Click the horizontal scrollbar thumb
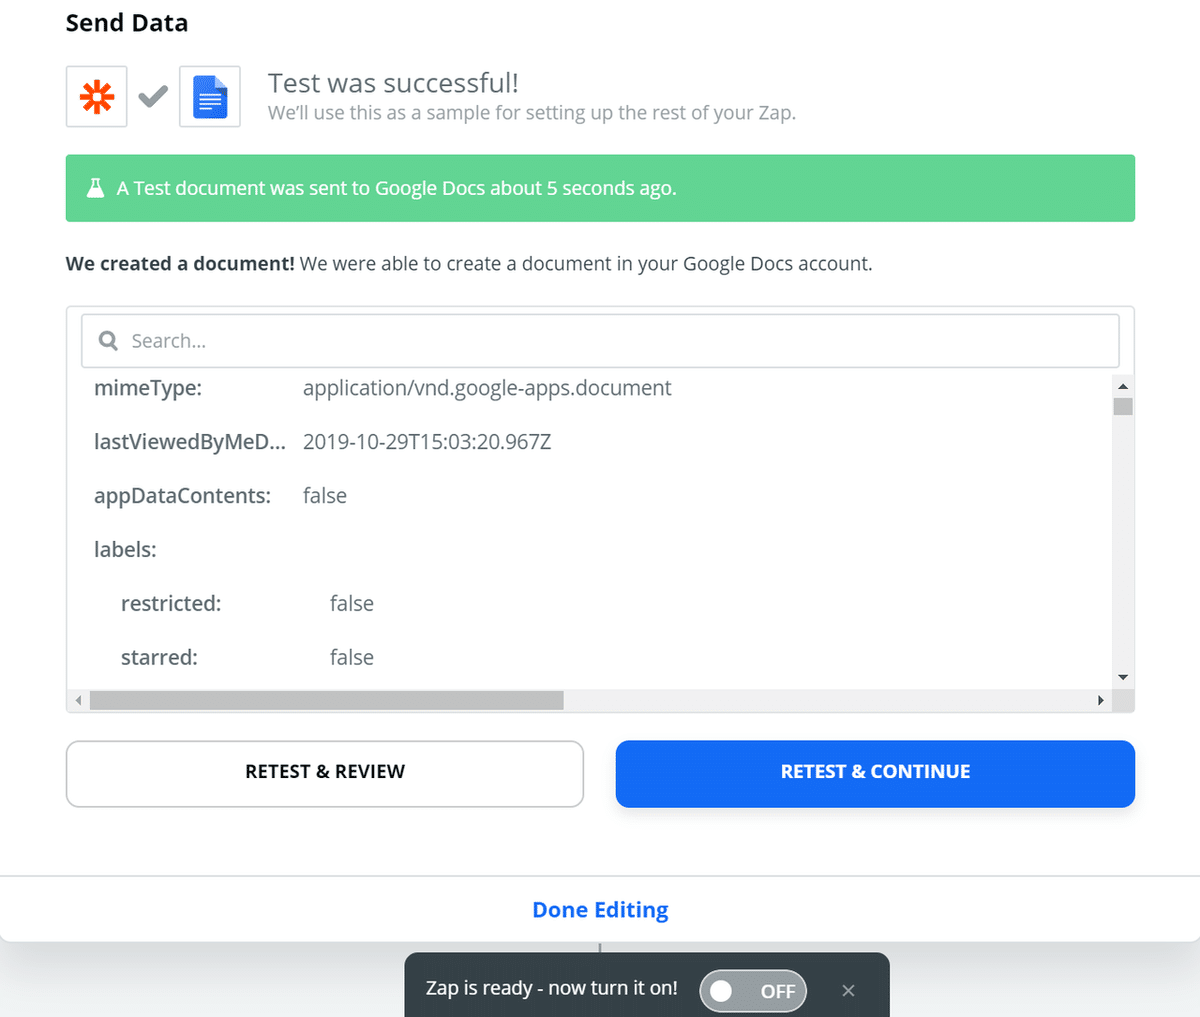Viewport: 1200px width, 1017px height. [327, 700]
